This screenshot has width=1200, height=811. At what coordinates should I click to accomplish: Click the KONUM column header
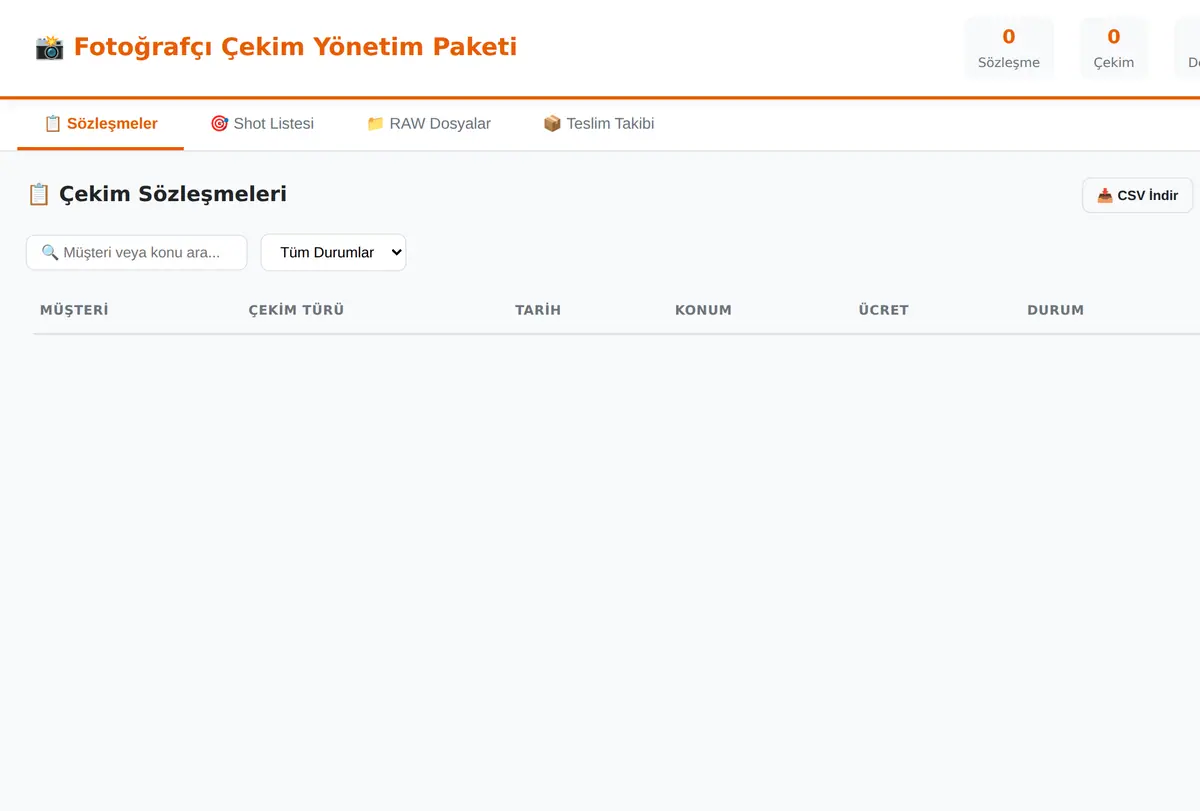coord(703,310)
